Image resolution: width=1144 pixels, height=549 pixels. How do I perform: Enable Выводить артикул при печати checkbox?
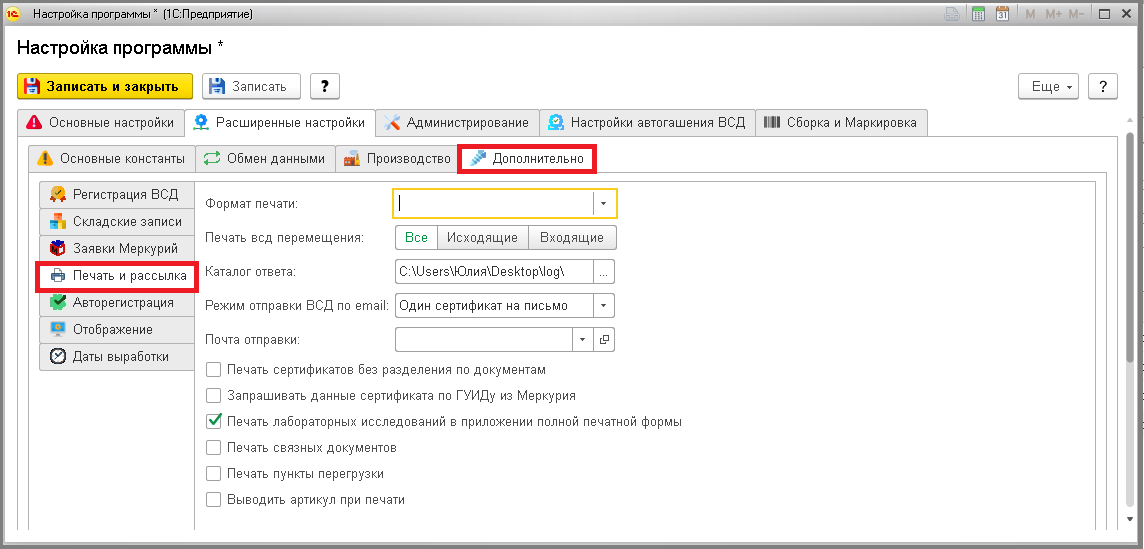(x=213, y=500)
